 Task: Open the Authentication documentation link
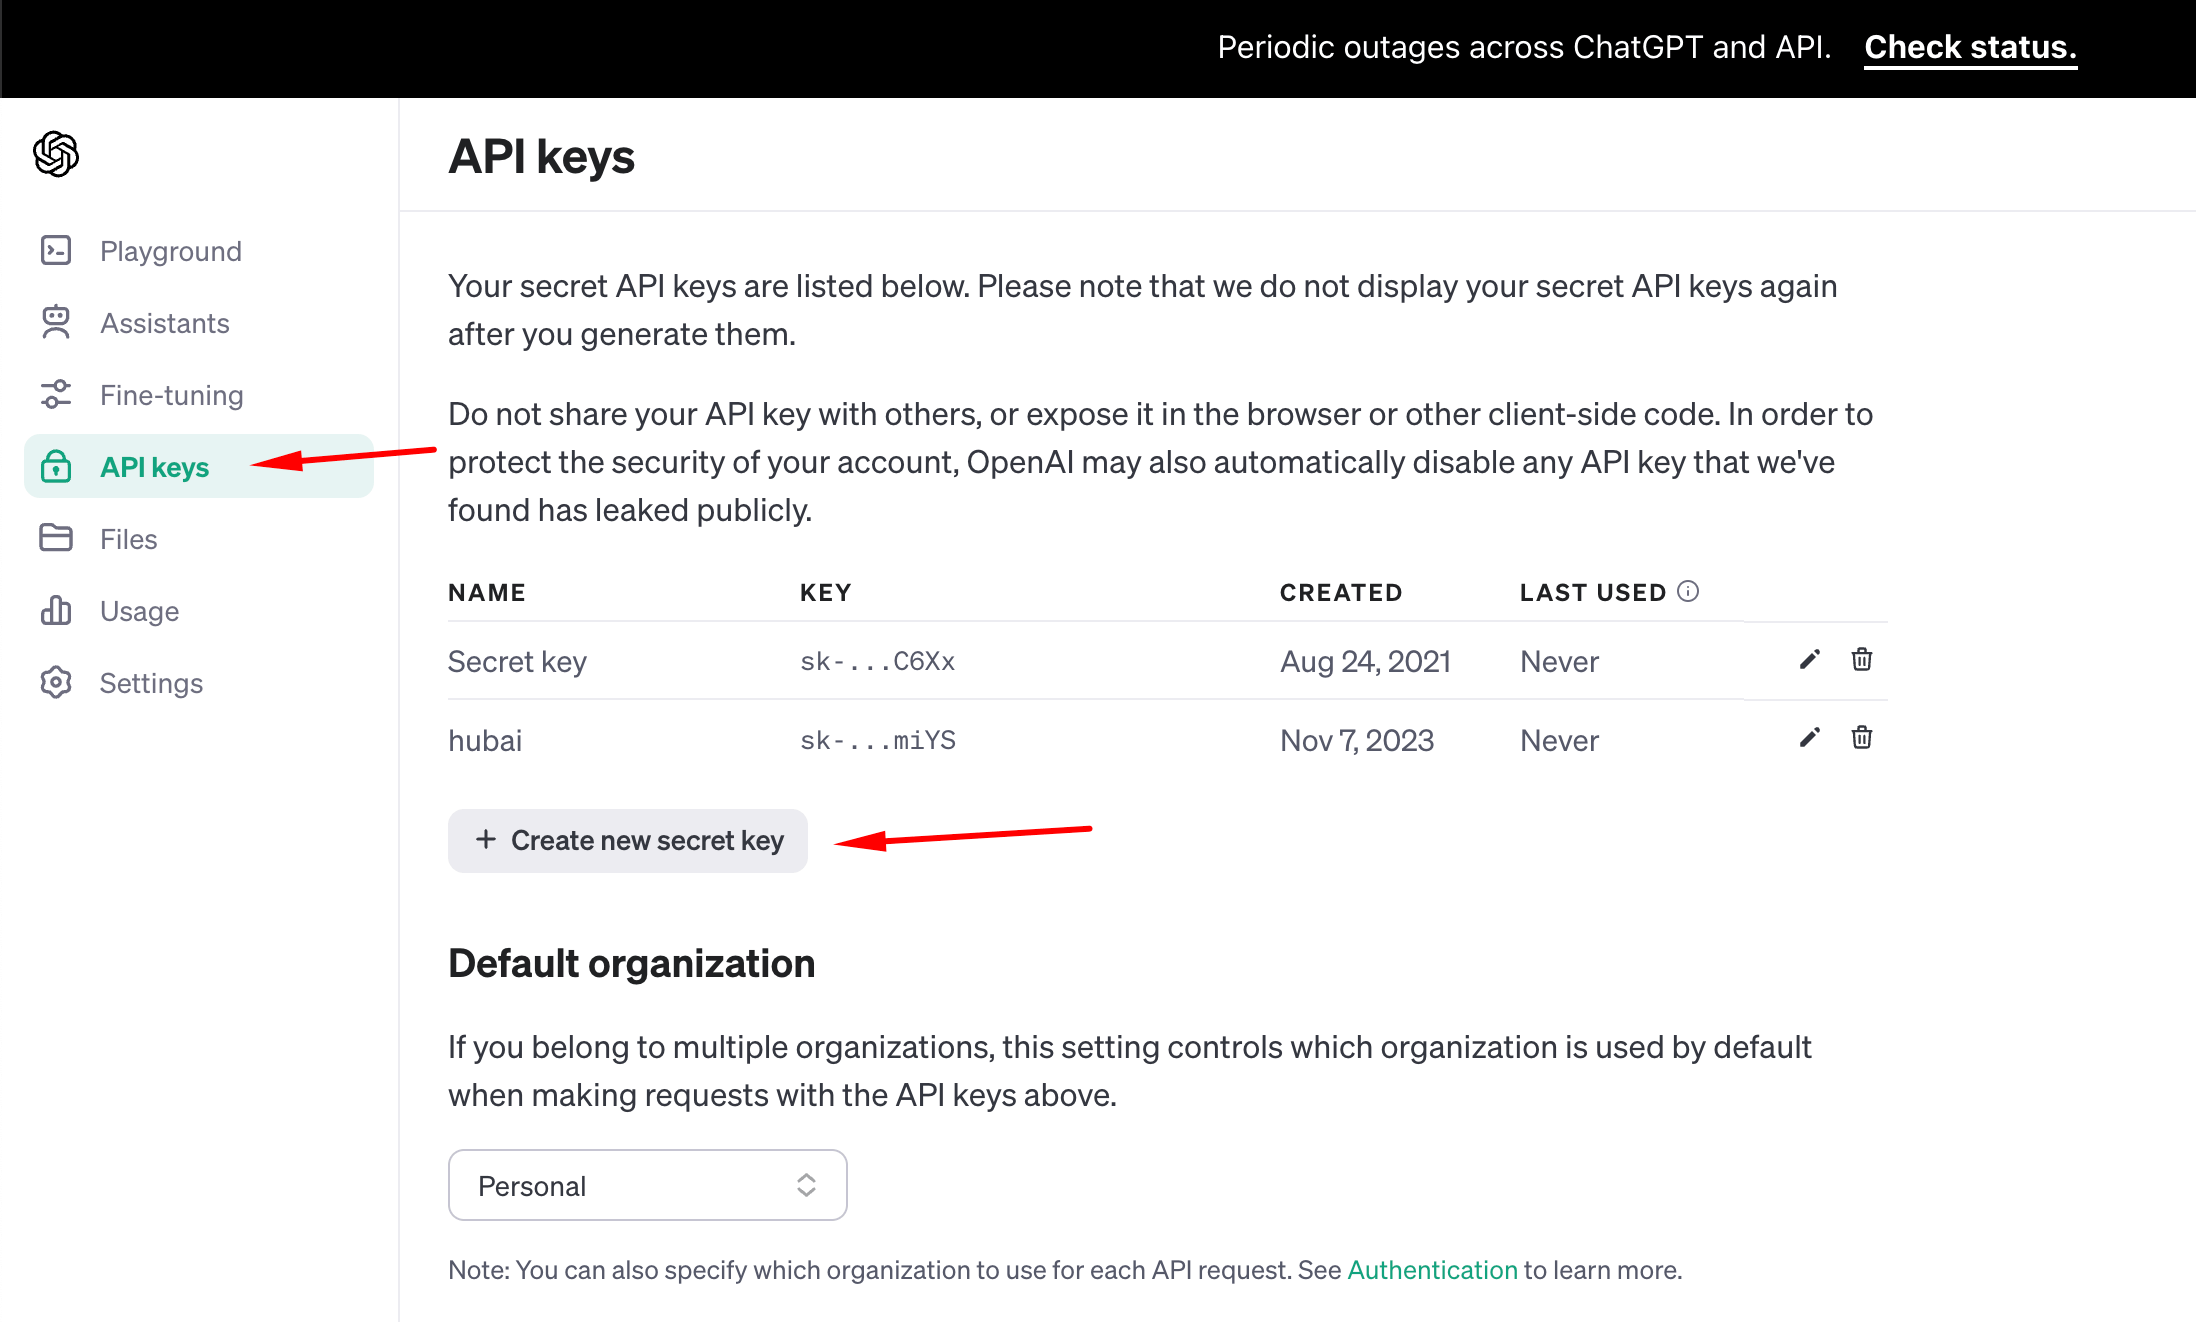pyautogui.click(x=1432, y=1269)
